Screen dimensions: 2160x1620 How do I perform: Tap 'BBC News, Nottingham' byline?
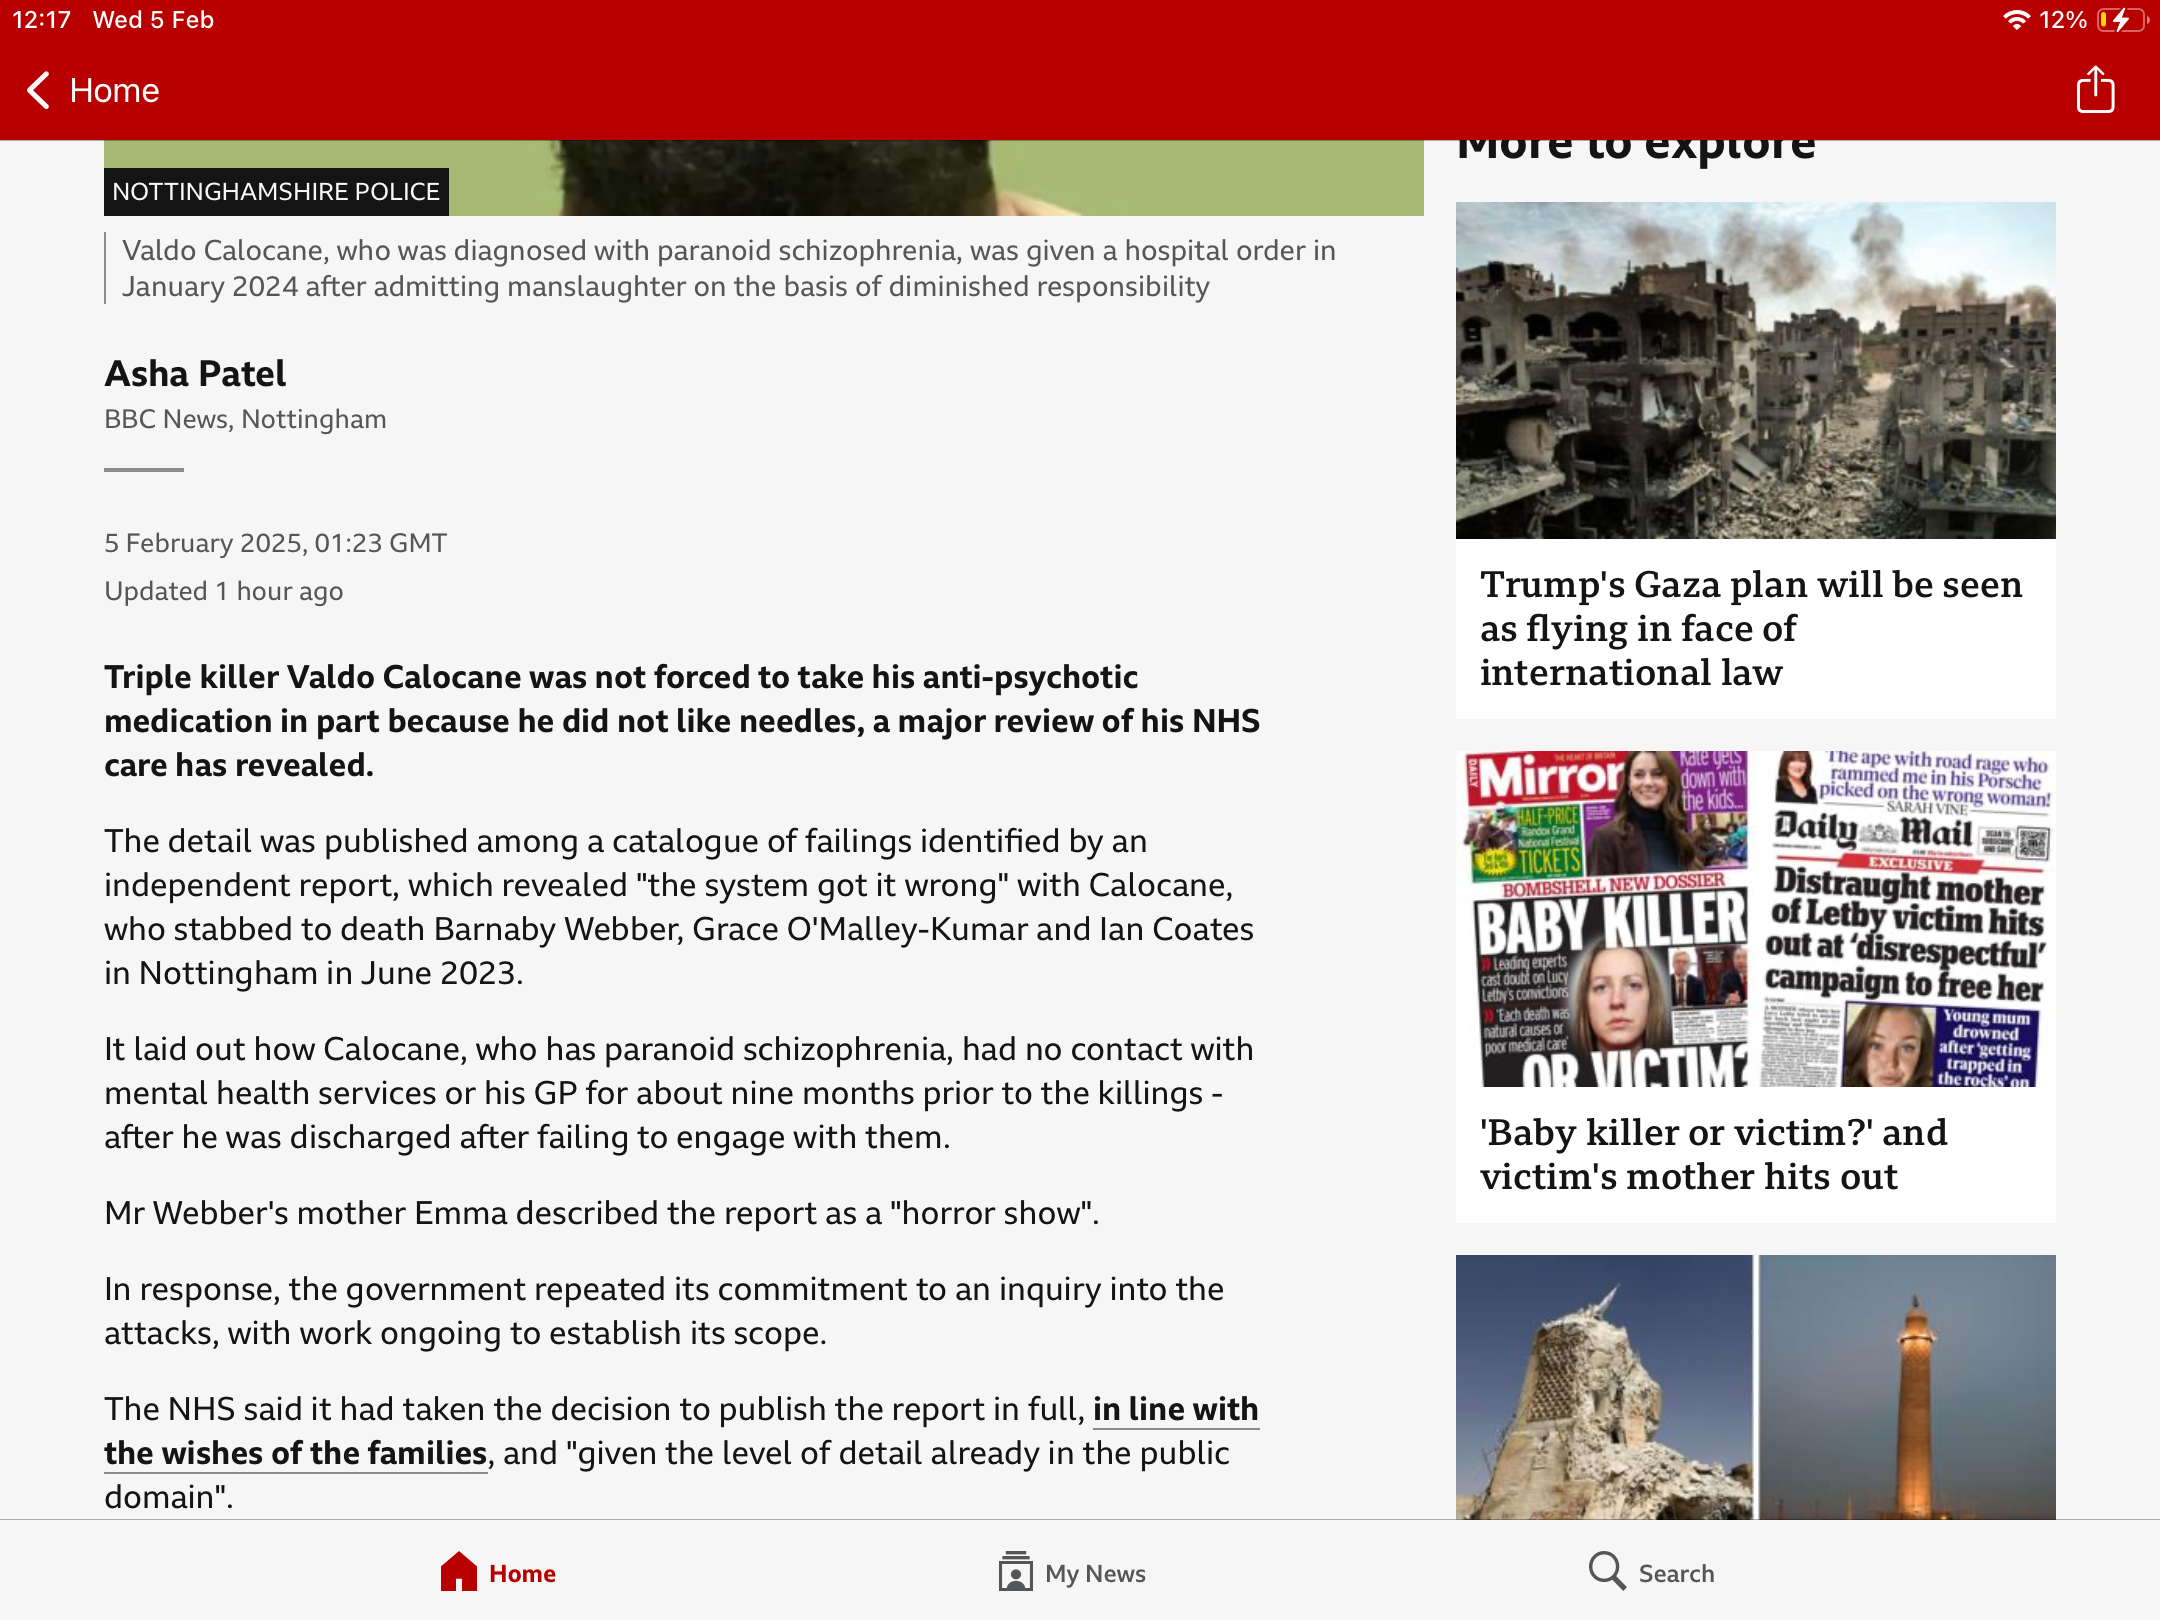click(245, 419)
